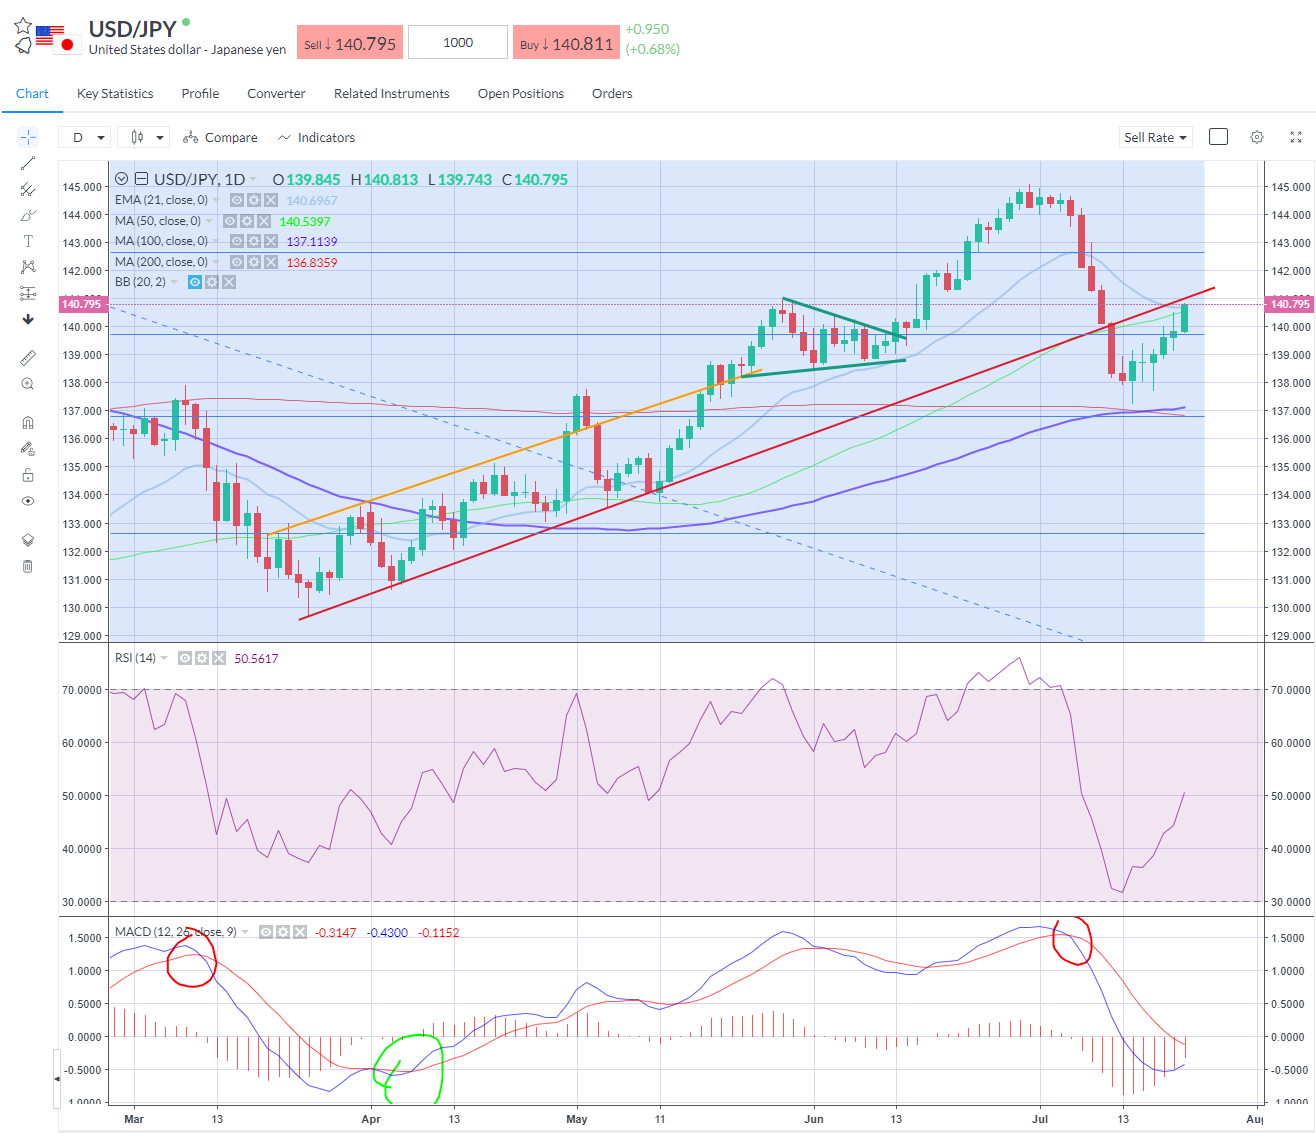The image size is (1316, 1133).
Task: Click the chart color square next to Sell Rate
Action: click(x=1218, y=137)
